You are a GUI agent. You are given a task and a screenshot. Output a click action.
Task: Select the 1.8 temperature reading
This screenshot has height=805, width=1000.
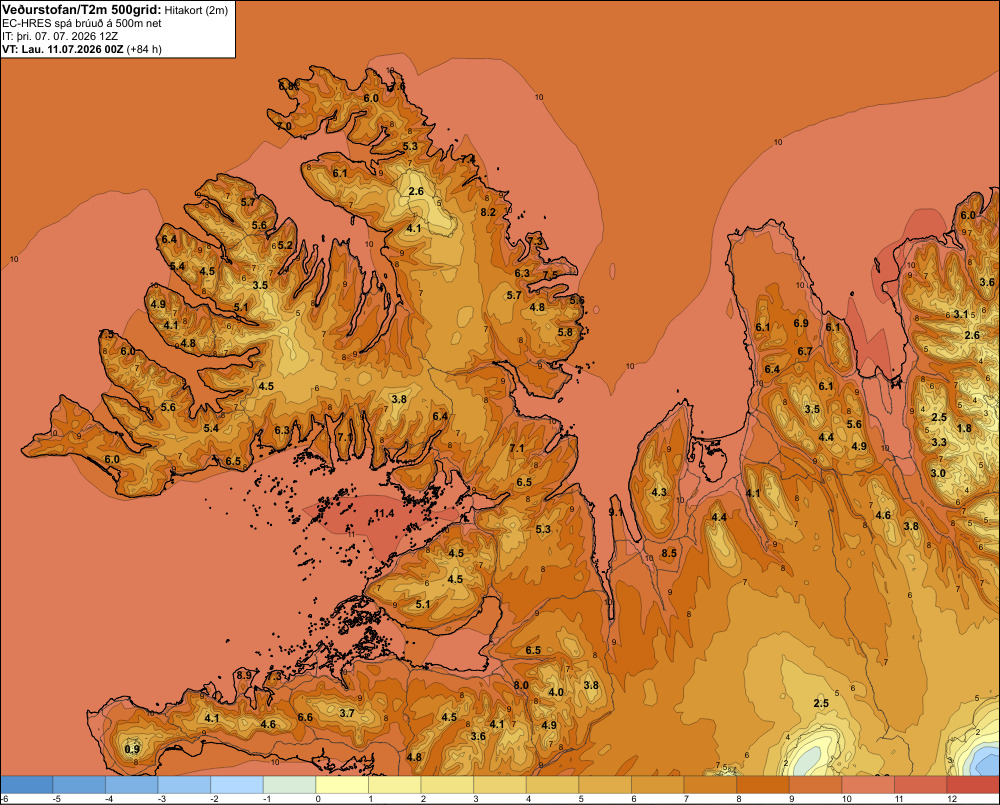coord(964,428)
